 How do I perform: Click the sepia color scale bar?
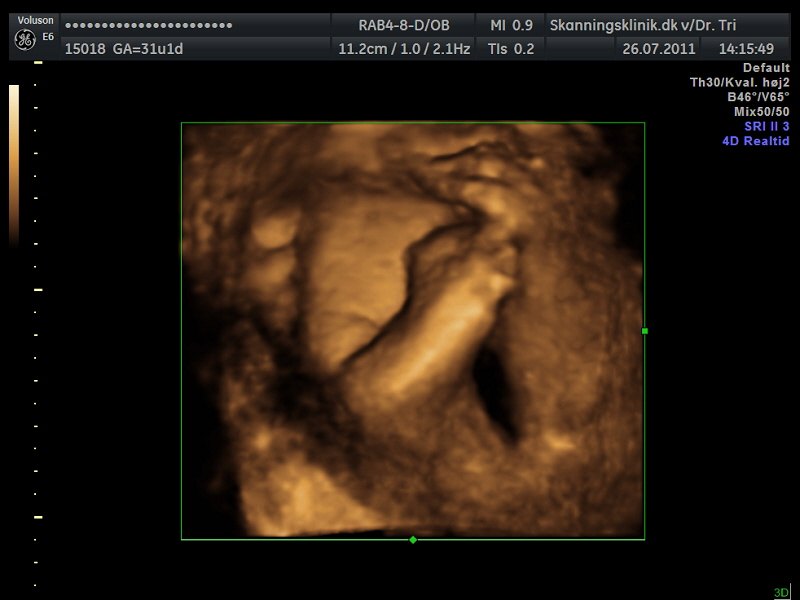click(14, 165)
